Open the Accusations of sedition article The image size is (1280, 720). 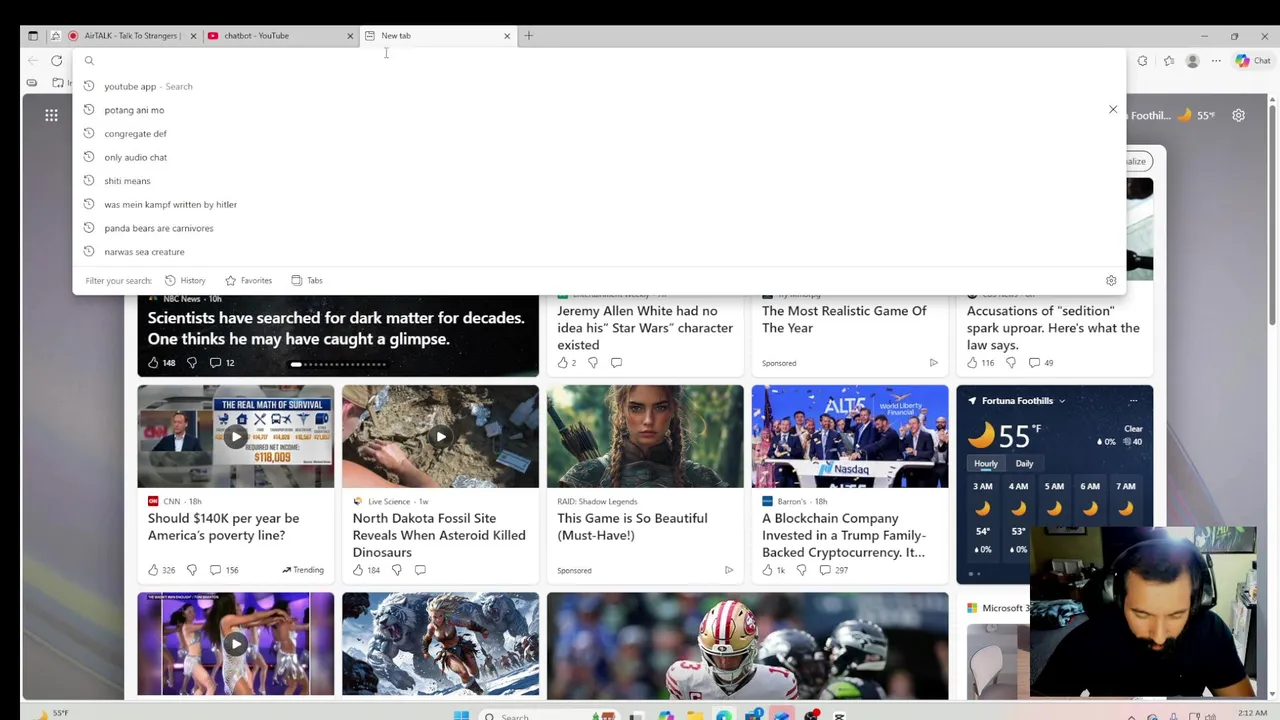pyautogui.click(x=1053, y=328)
